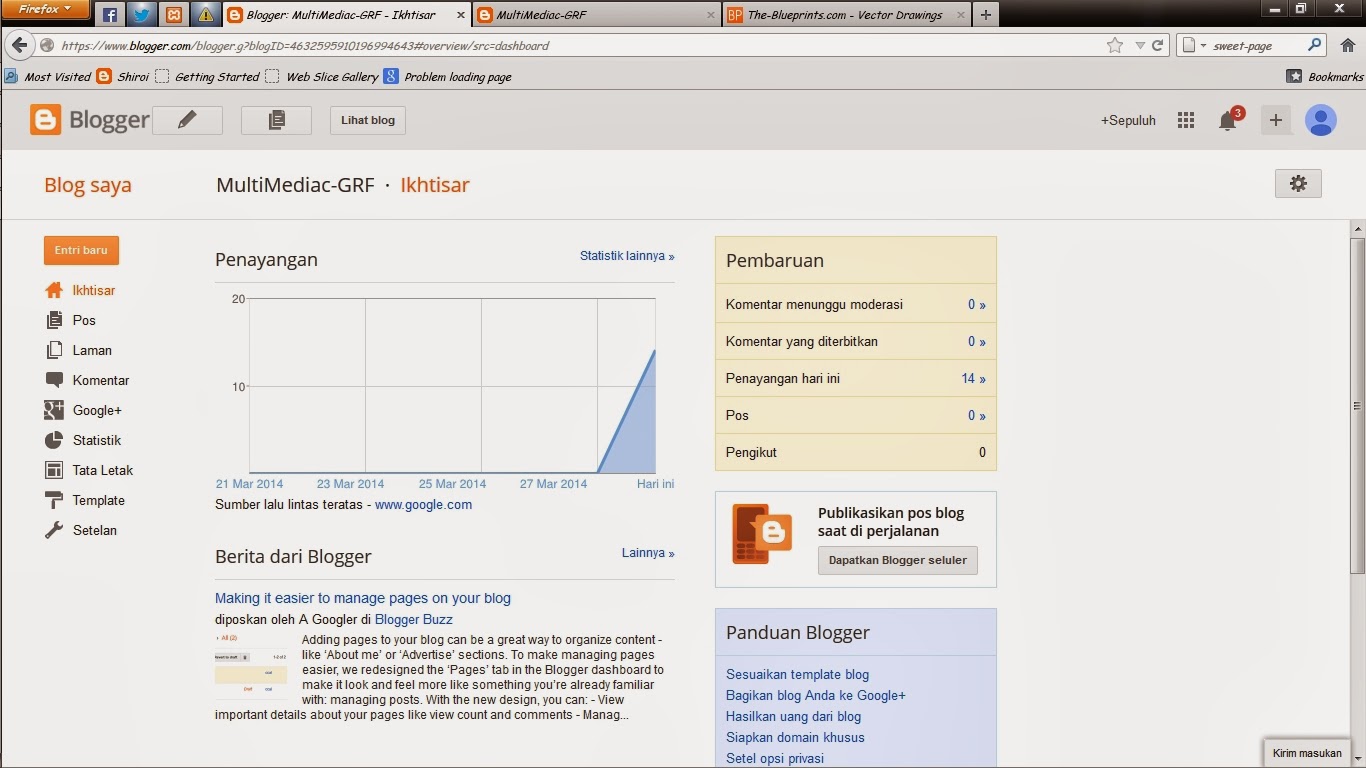
Task: Click the Google+ icon in sidebar
Action: pyautogui.click(x=54, y=410)
